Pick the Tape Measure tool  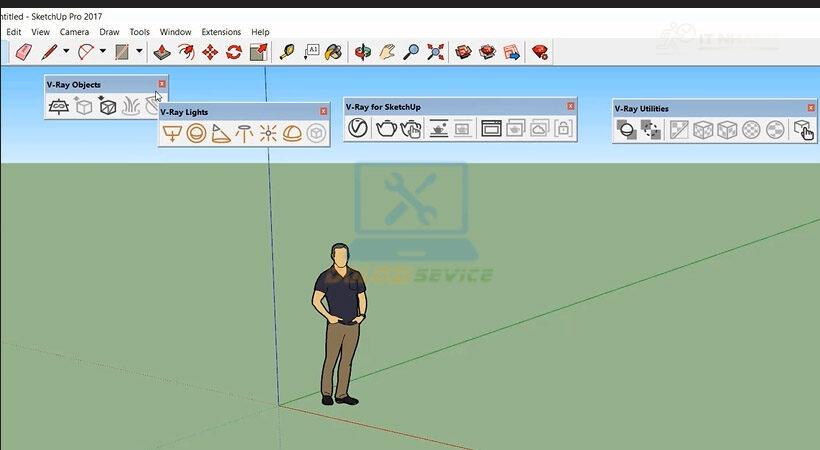287,52
